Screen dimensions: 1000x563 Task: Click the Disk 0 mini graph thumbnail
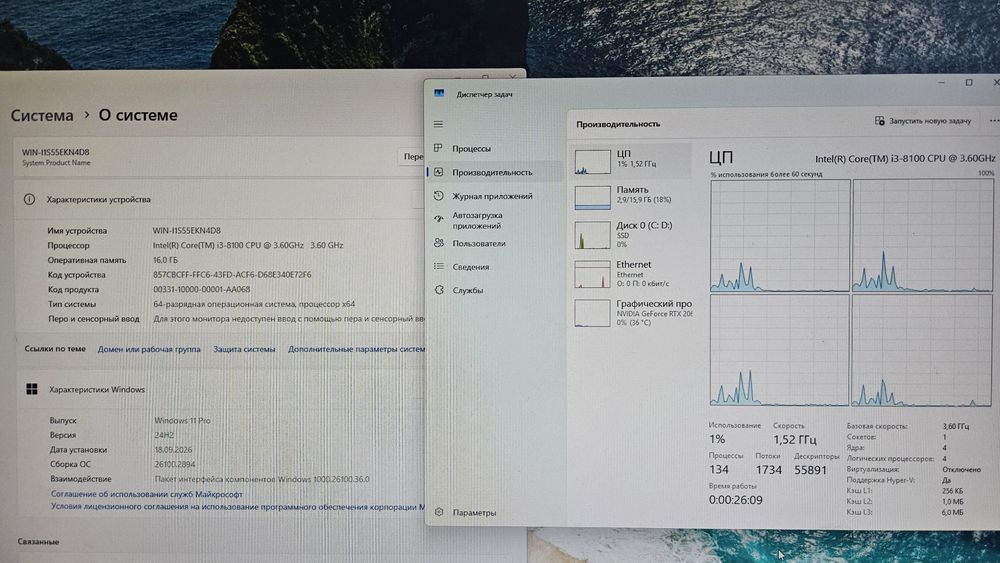tap(592, 235)
